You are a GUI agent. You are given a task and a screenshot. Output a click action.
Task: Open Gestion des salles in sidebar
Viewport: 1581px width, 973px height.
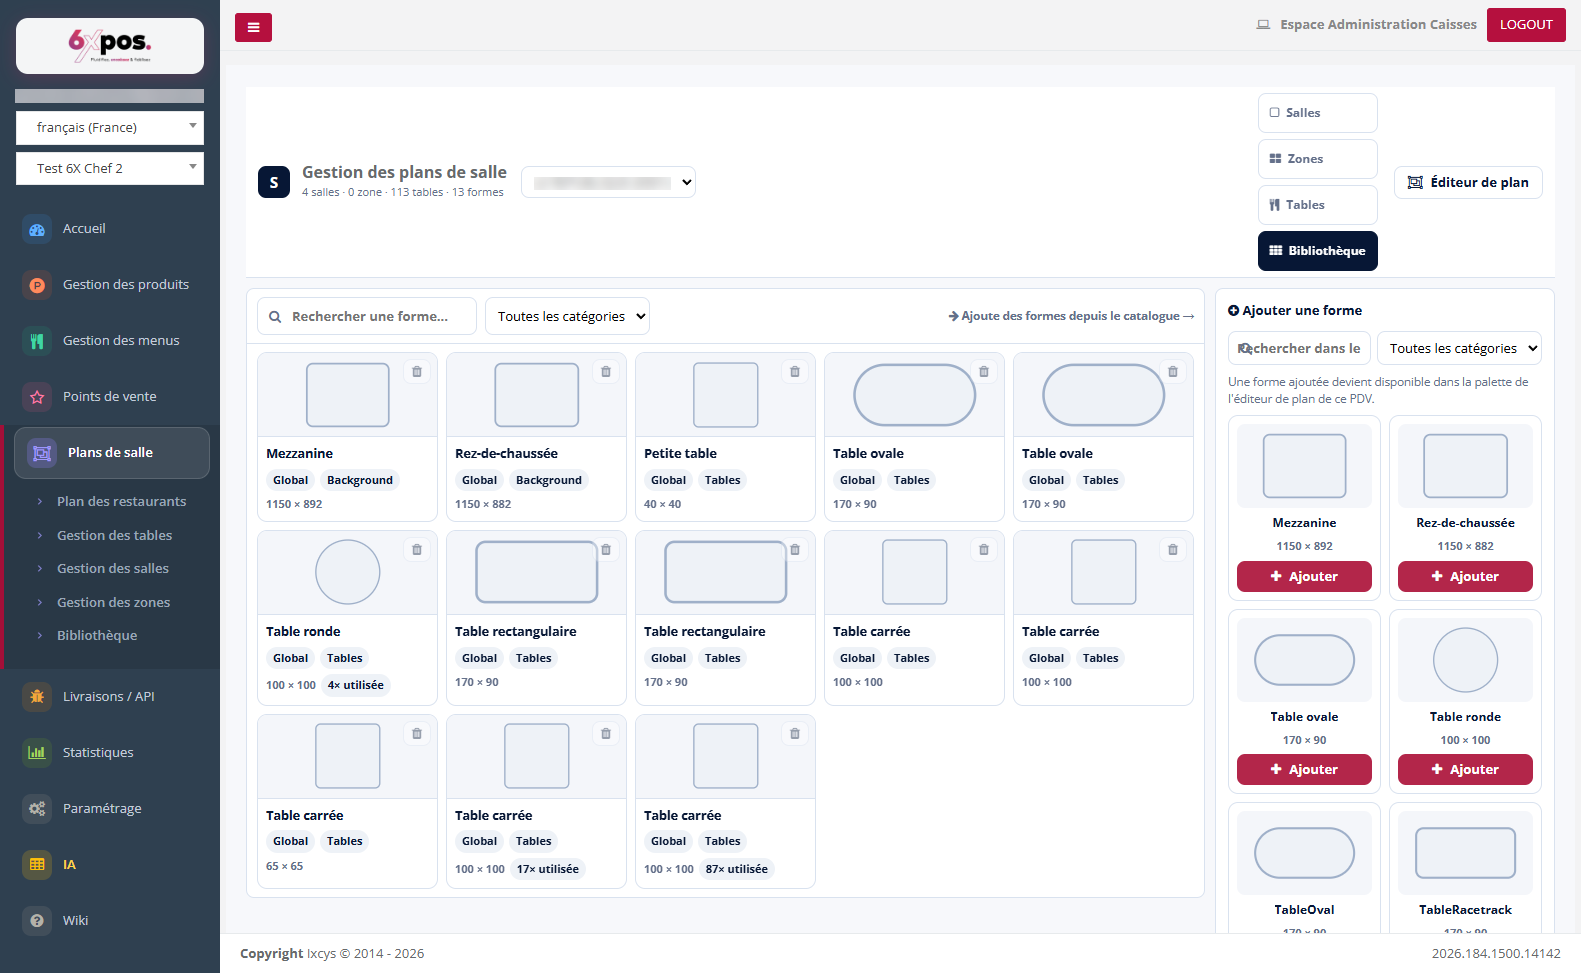tap(113, 569)
